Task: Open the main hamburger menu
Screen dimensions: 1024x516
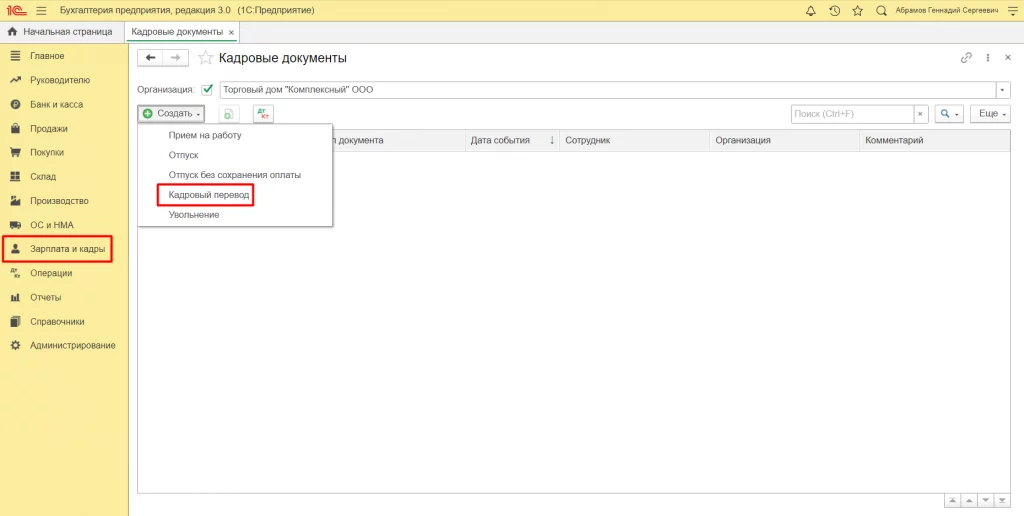Action: point(41,10)
